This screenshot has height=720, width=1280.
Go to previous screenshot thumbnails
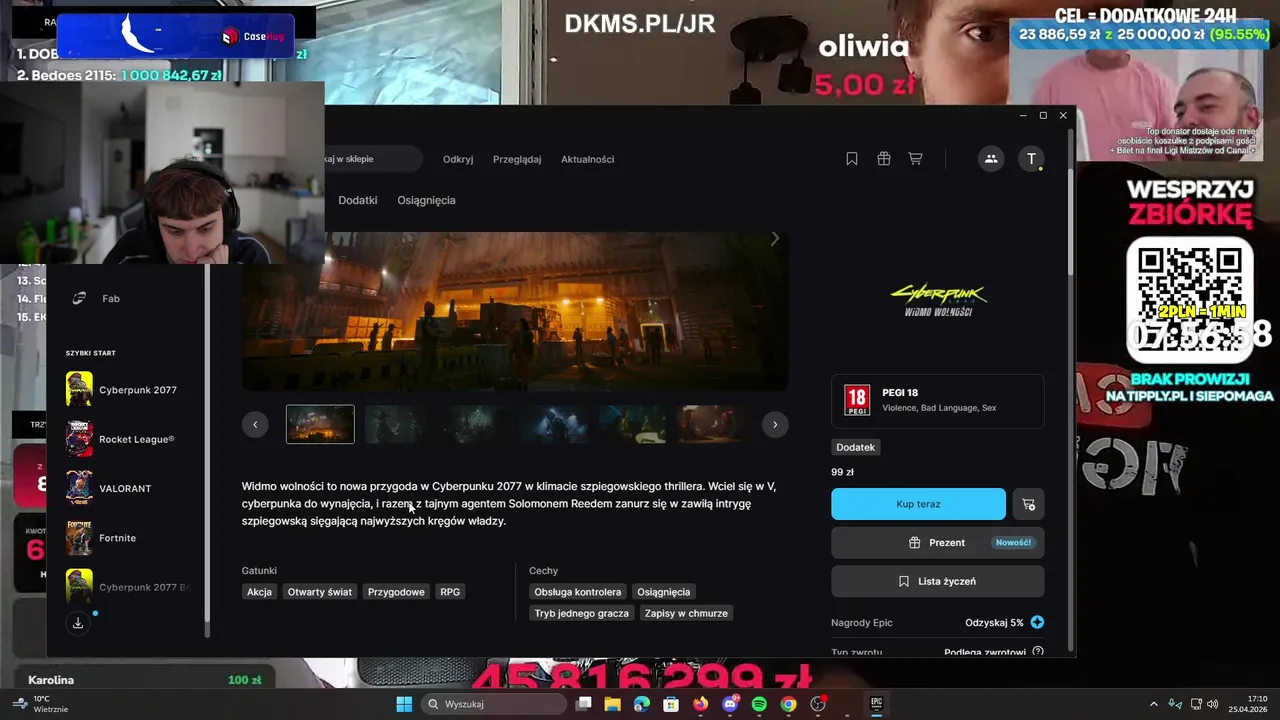255,424
